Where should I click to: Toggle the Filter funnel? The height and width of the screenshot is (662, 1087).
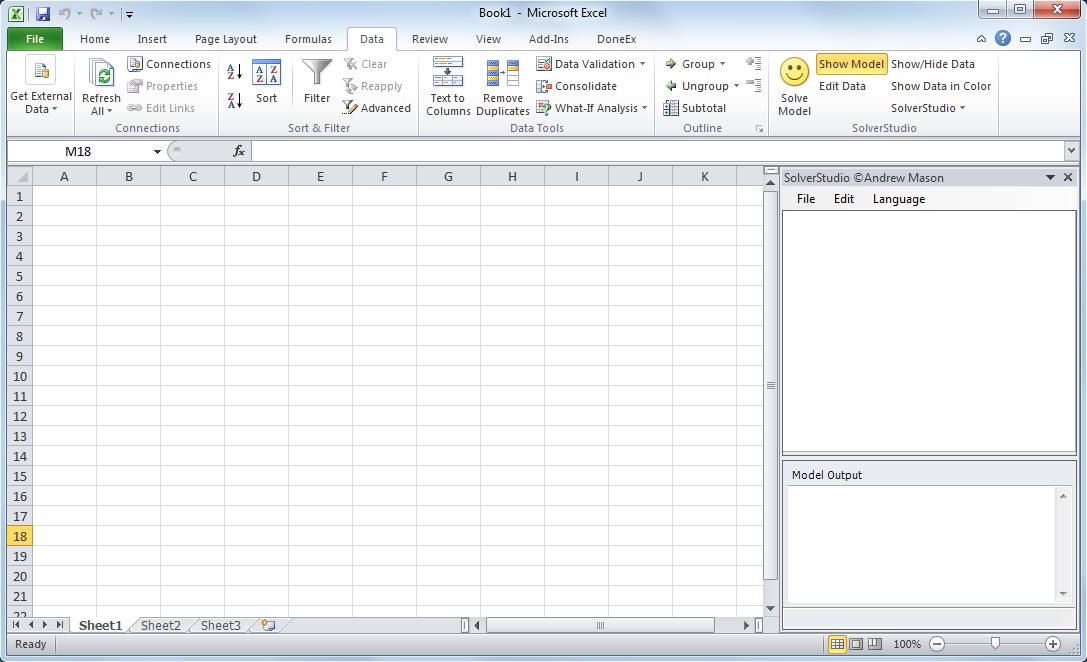[x=317, y=82]
